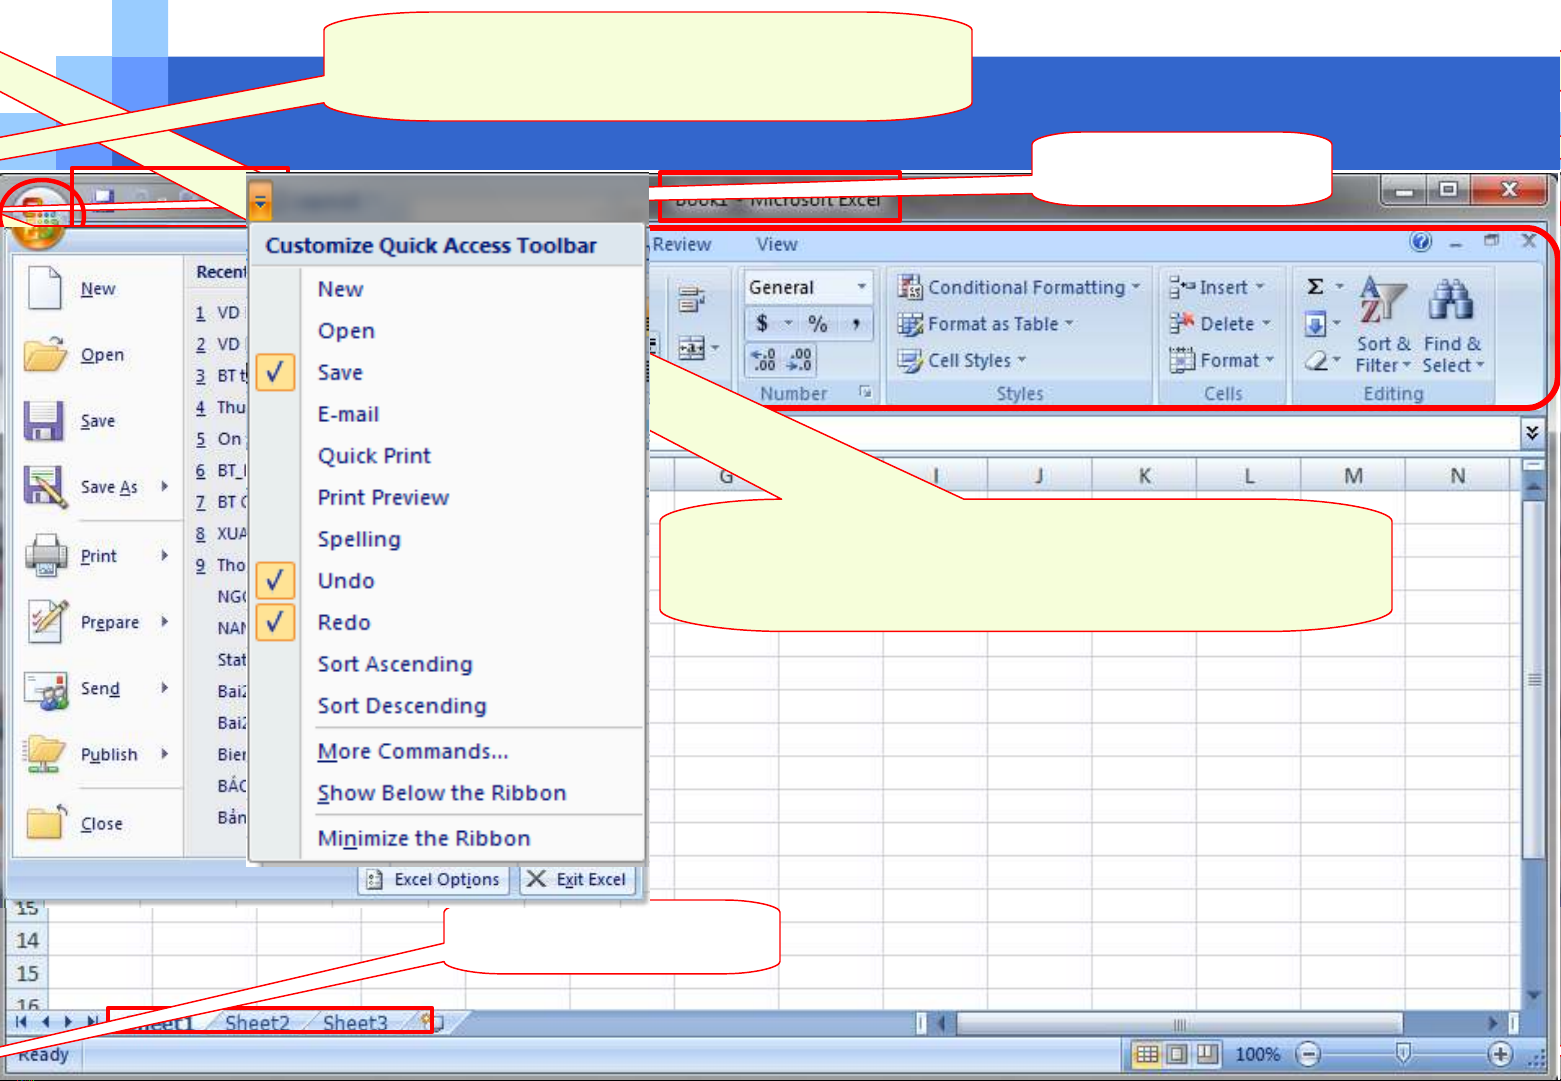
Task: Click the Open folder icon in Office menu
Action: click(x=45, y=355)
